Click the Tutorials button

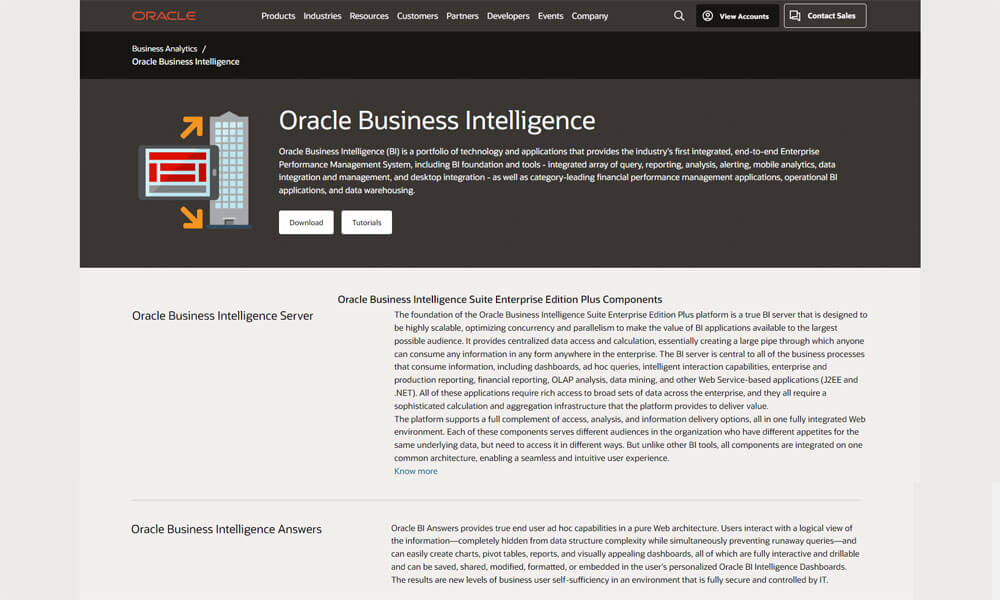tap(367, 223)
